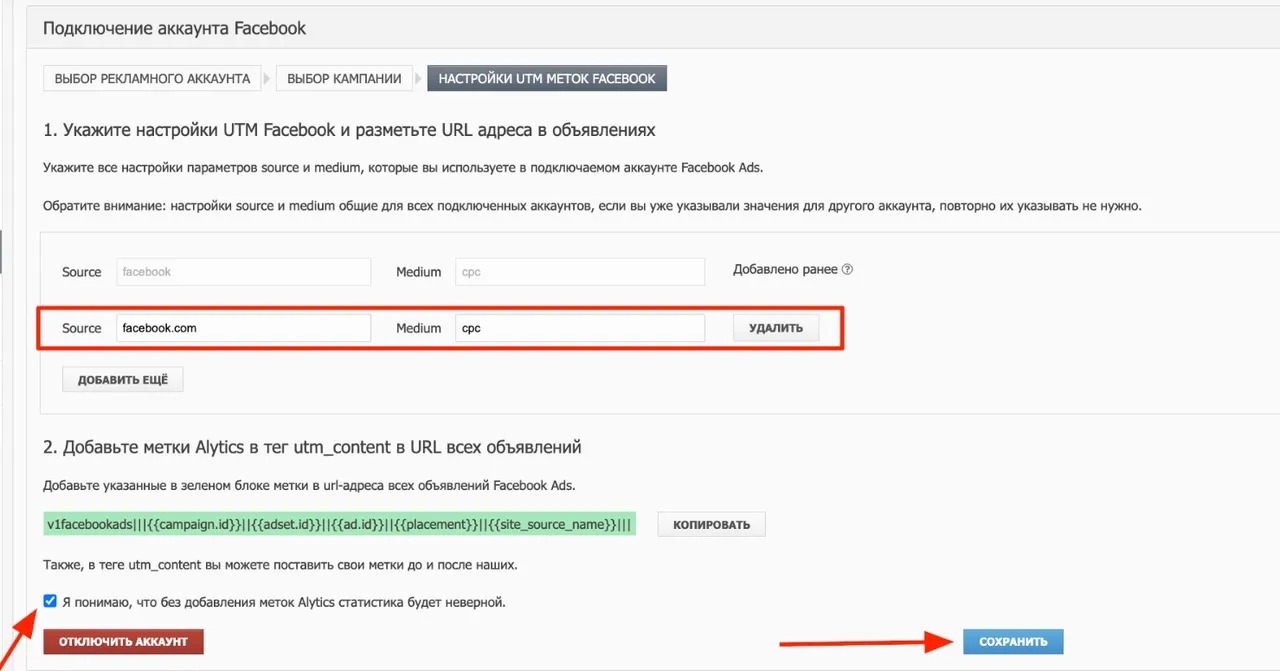This screenshot has width=1280, height=671.
Task: Open the 'Выбор кампании' step tab
Action: tap(344, 79)
